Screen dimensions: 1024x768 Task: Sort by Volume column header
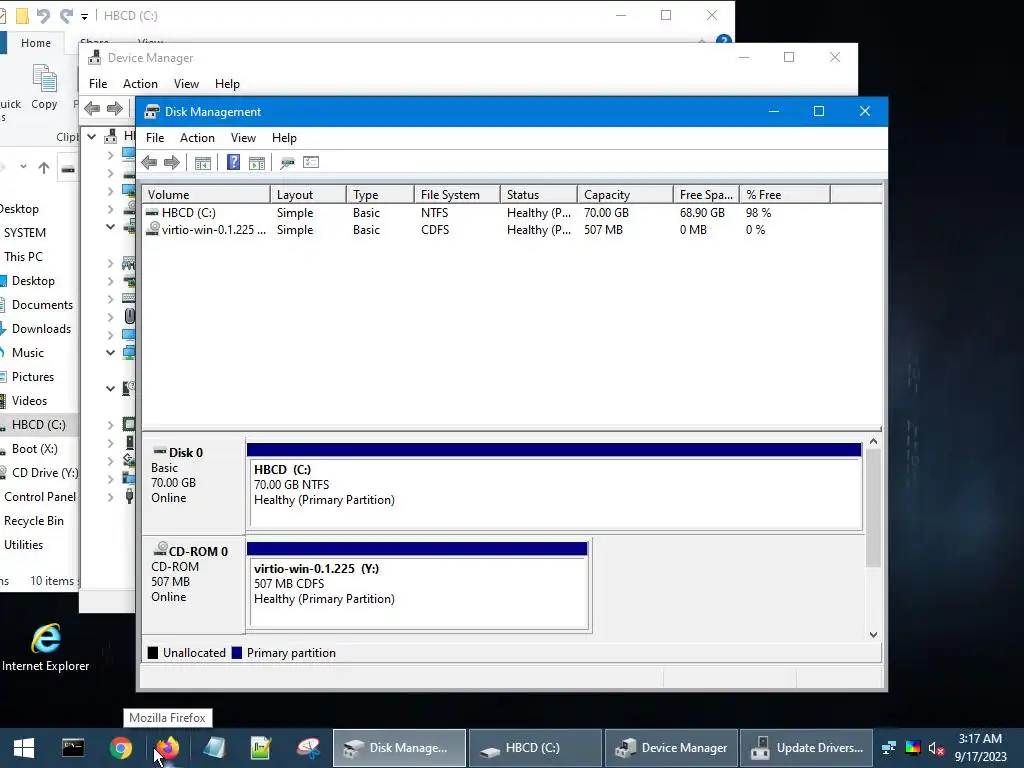coord(206,195)
